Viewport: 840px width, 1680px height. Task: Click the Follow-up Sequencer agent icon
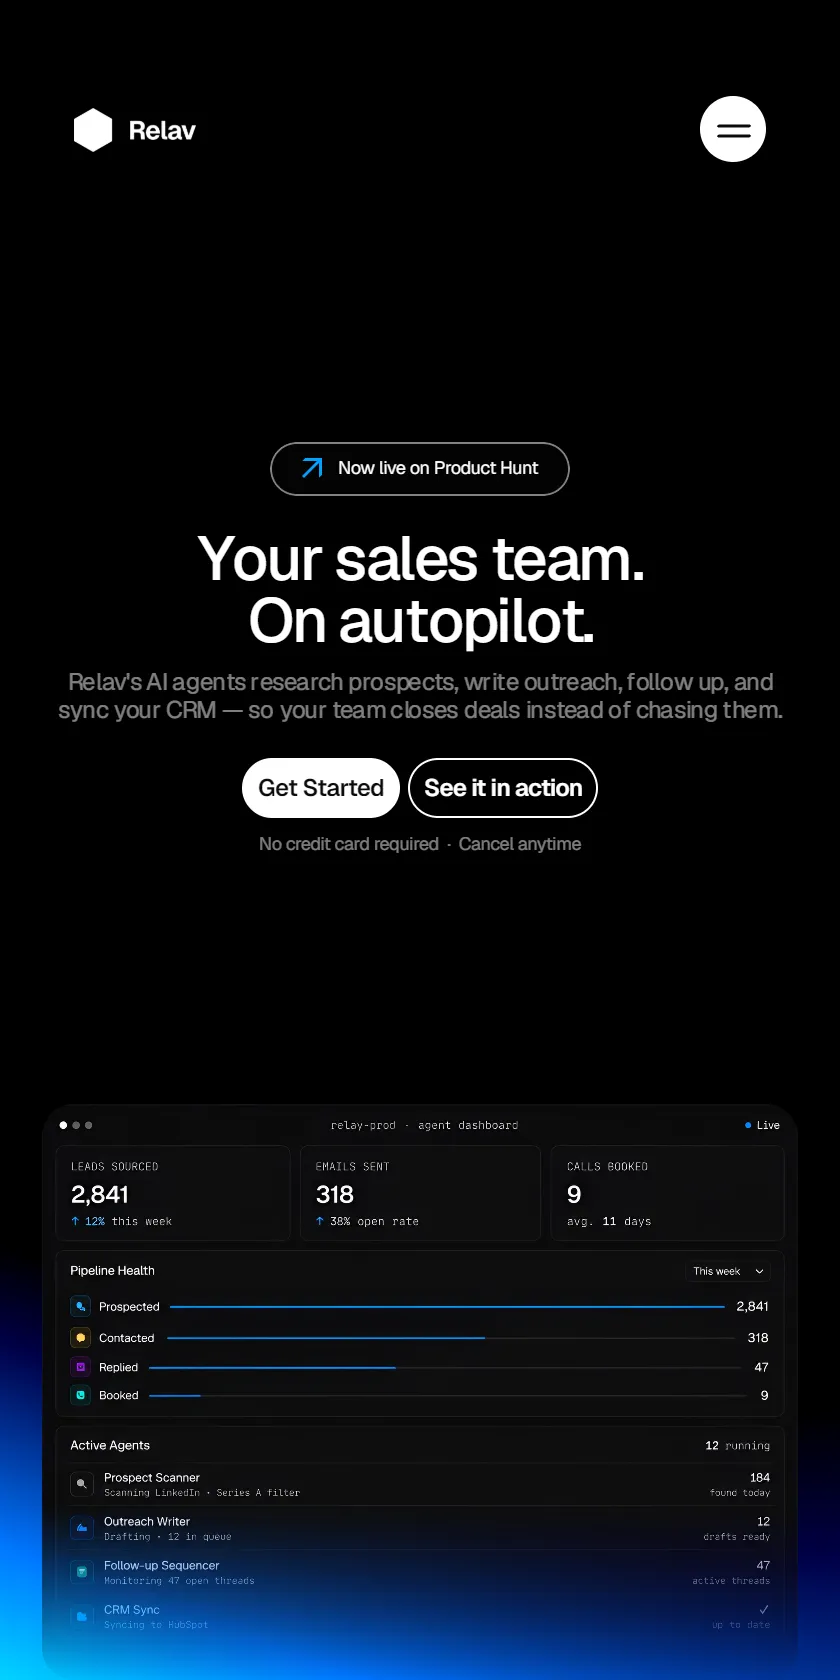click(82, 1572)
